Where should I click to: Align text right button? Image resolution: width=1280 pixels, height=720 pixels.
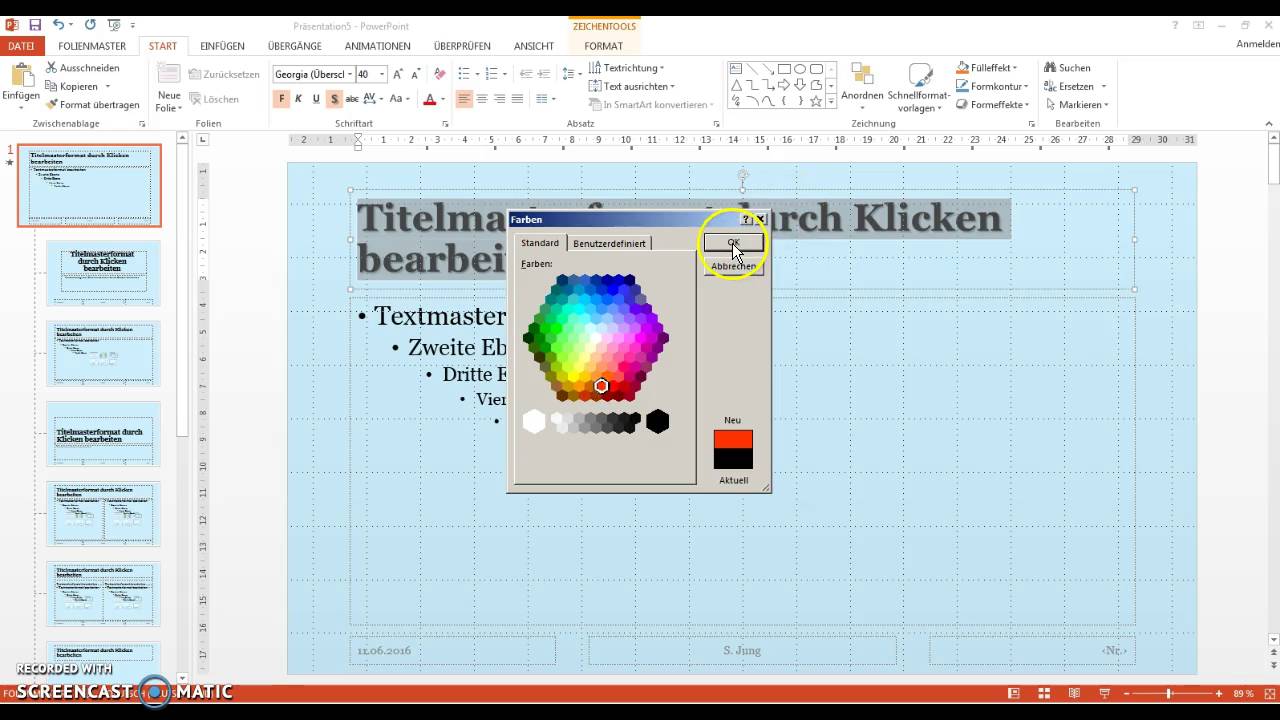point(499,99)
